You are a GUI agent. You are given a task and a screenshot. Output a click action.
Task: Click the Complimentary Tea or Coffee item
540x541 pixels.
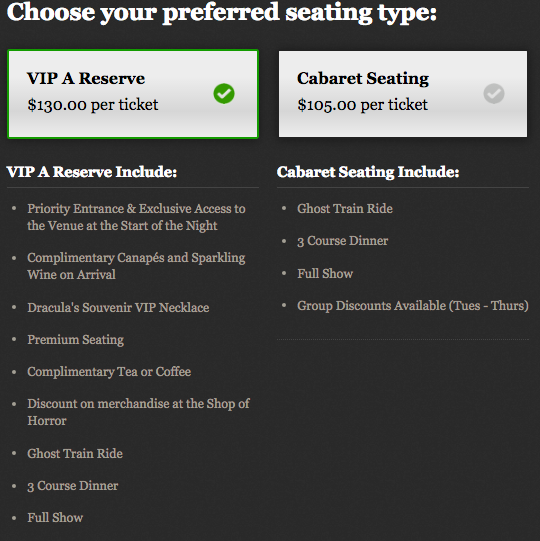109,372
